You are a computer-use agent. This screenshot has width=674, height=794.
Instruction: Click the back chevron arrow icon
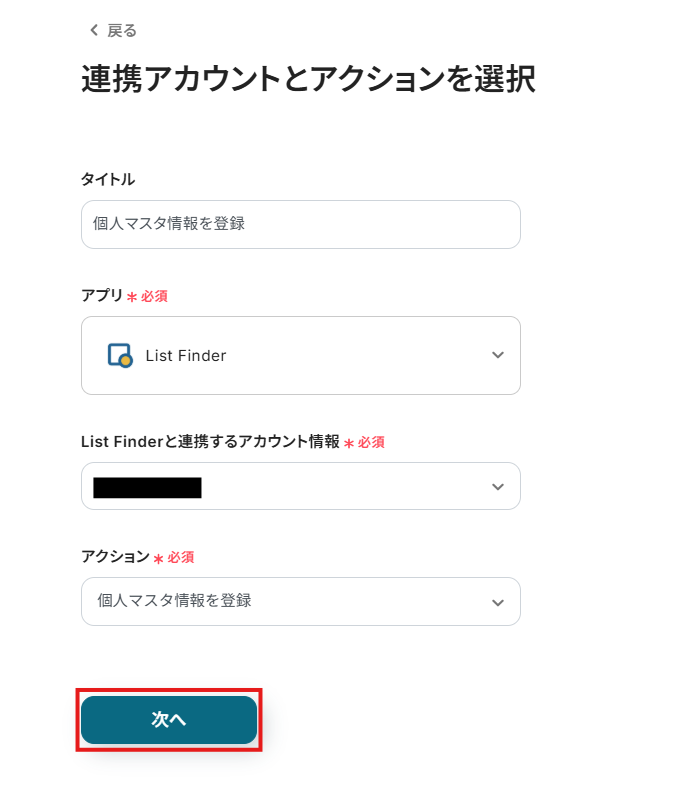tap(94, 31)
